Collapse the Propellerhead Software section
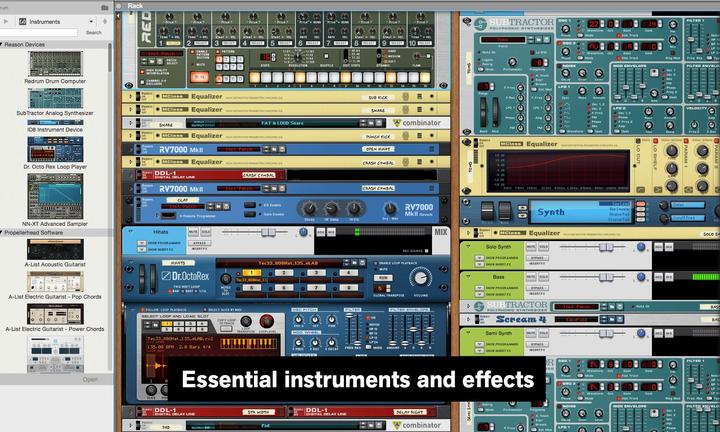720x432 pixels. (2, 233)
